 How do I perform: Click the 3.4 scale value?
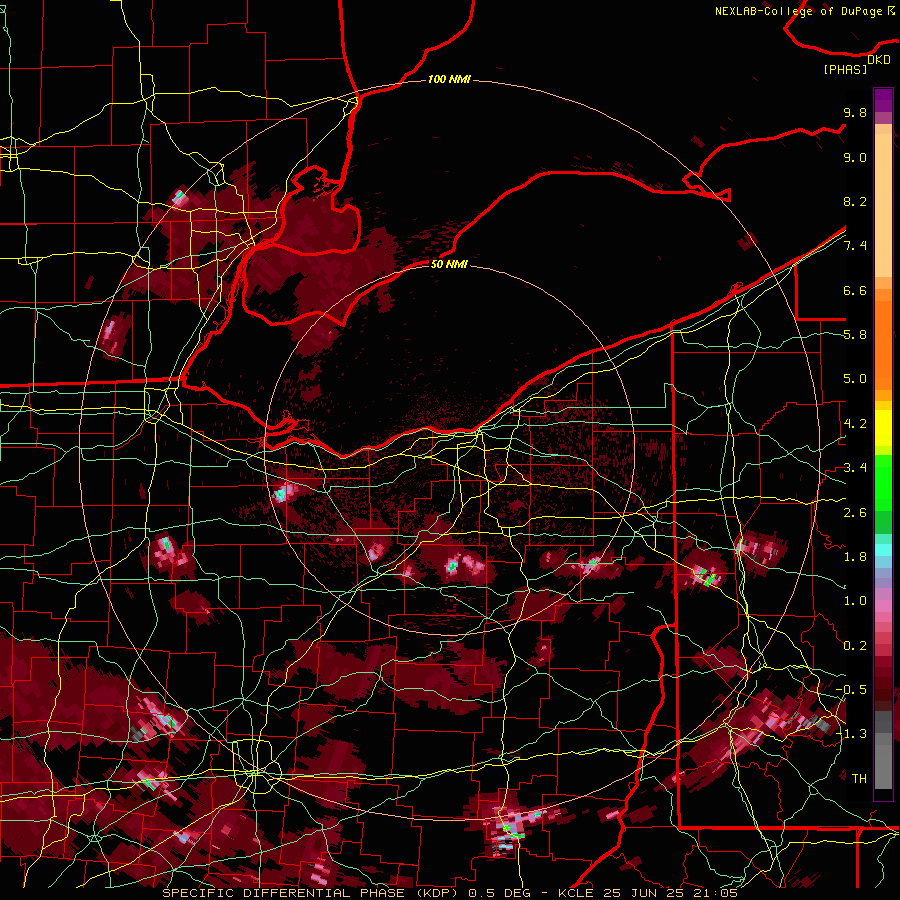(x=855, y=468)
